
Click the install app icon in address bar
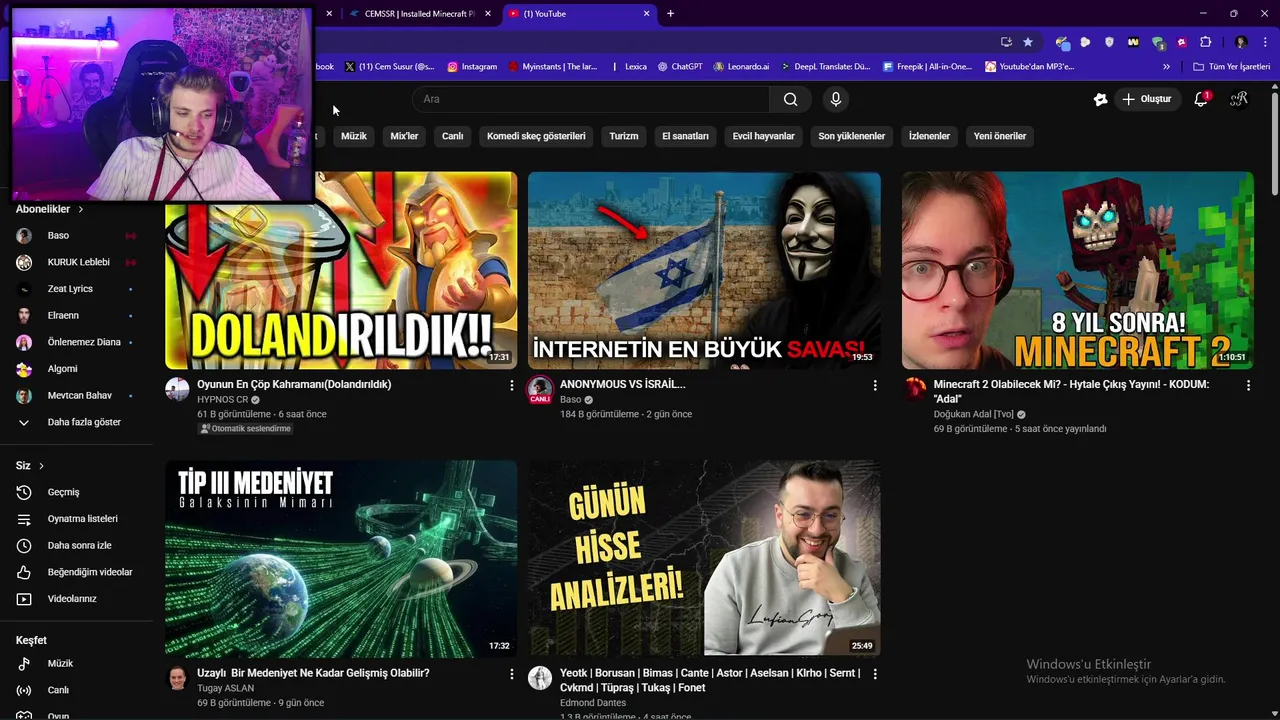click(1006, 42)
